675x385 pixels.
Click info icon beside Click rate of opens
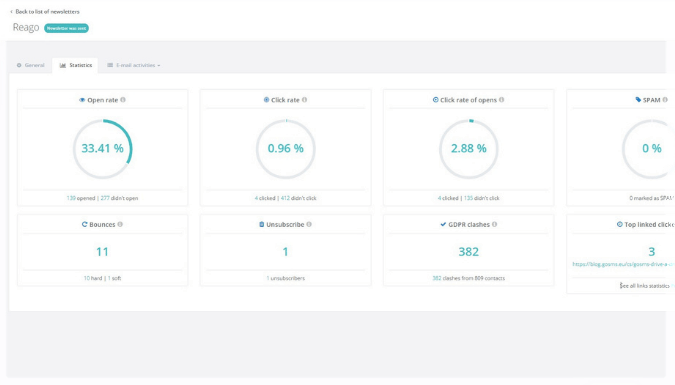click(x=502, y=100)
